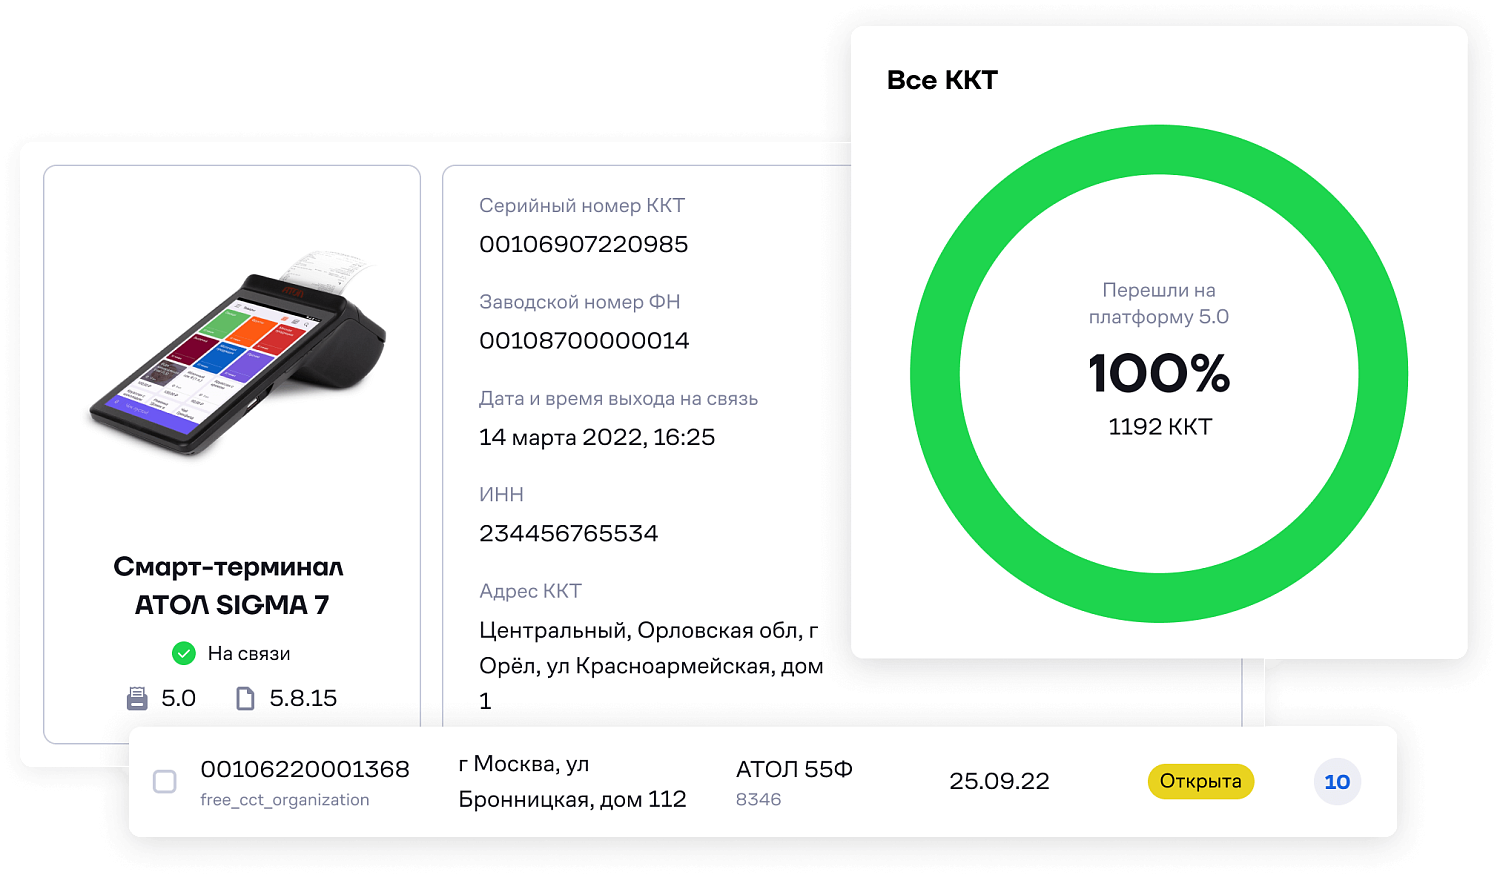This screenshot has height=875, width=1500.
Task: Click the 100% value in chart
Action: 1159,373
